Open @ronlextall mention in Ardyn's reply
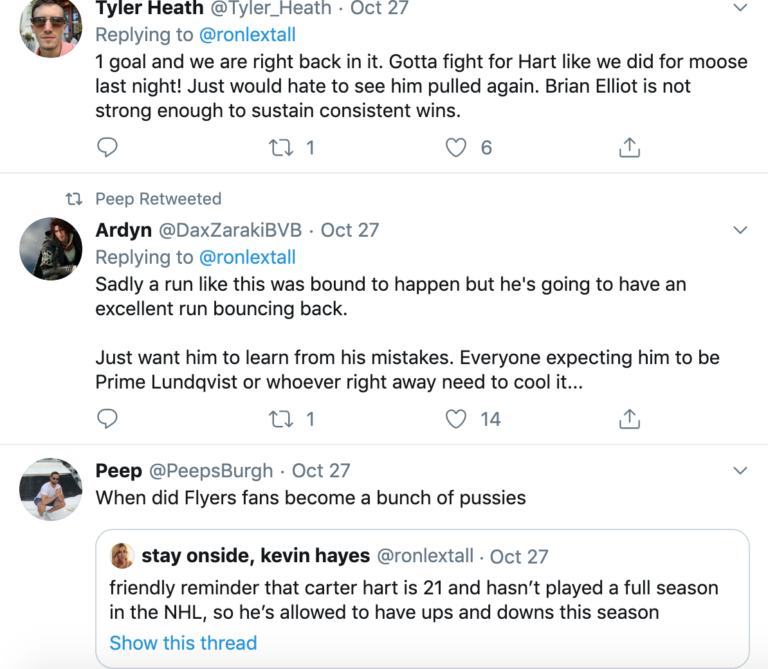Viewport: 768px width, 669px height. click(248, 257)
